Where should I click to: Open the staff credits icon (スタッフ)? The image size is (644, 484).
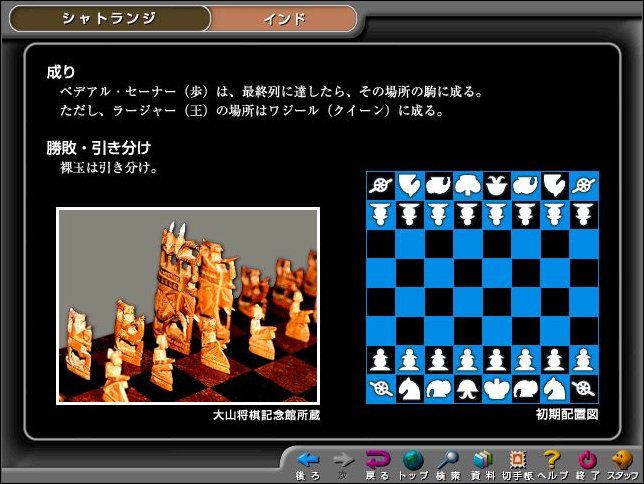tap(621, 462)
